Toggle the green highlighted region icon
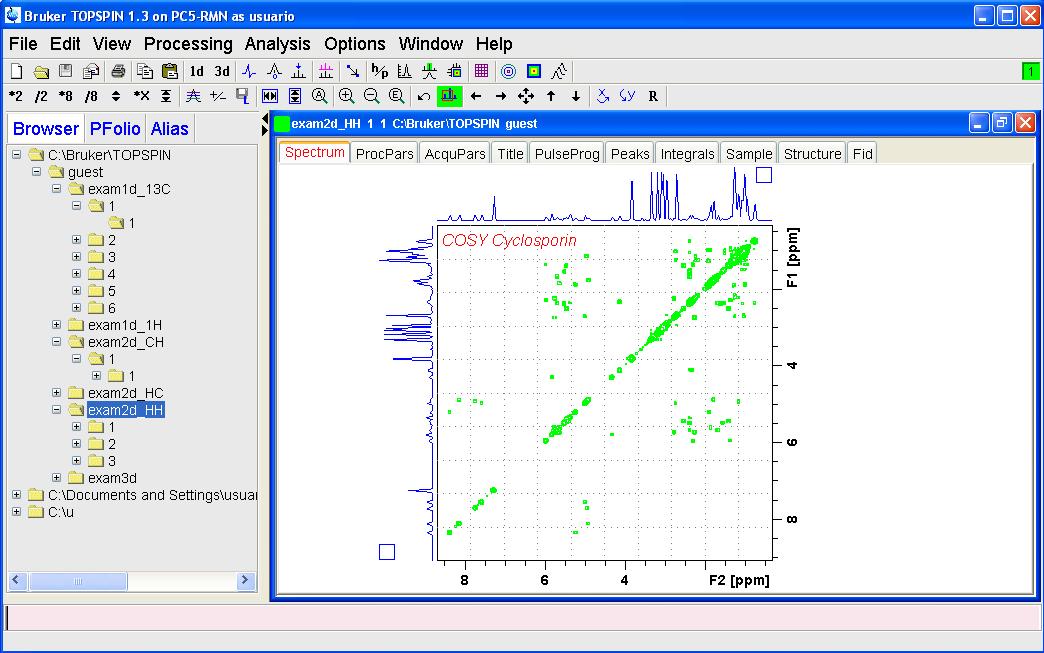This screenshot has width=1044, height=653. [x=449, y=97]
